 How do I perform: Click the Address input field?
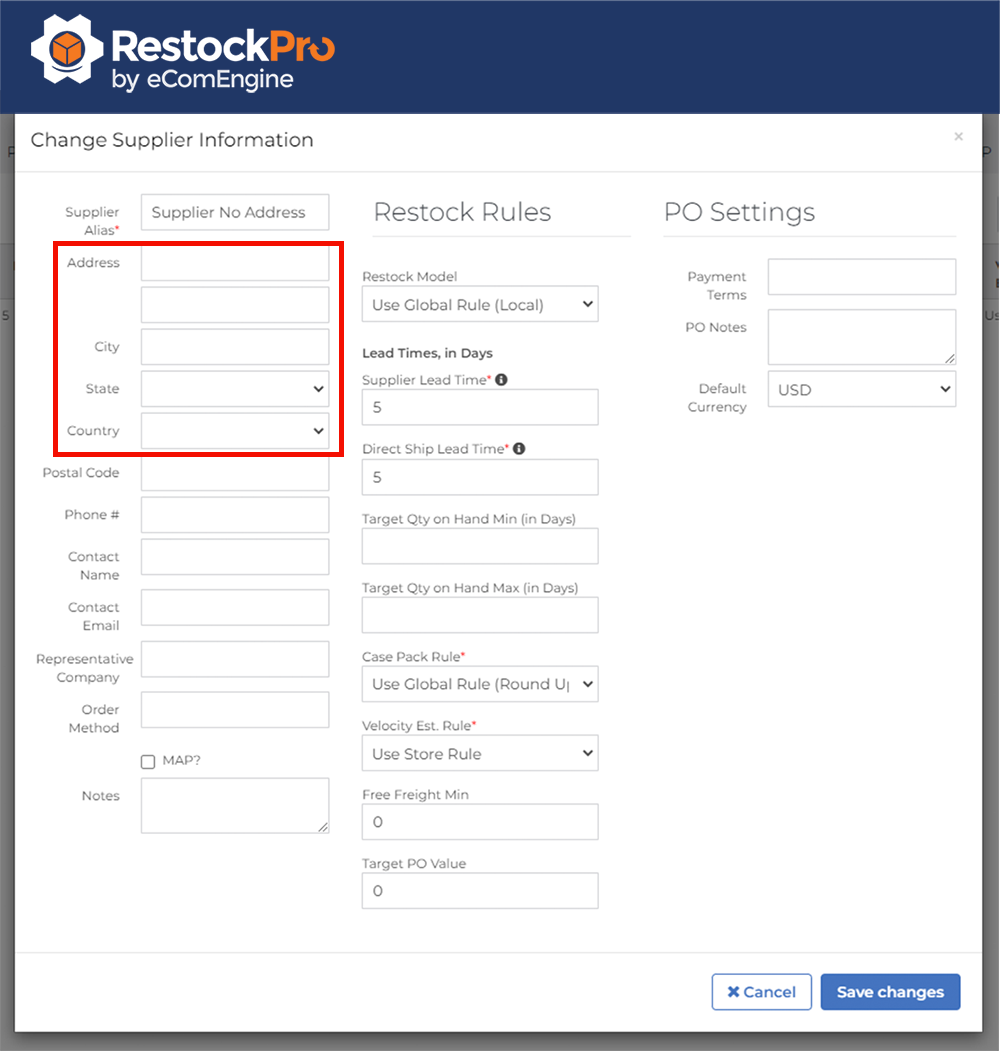[234, 263]
